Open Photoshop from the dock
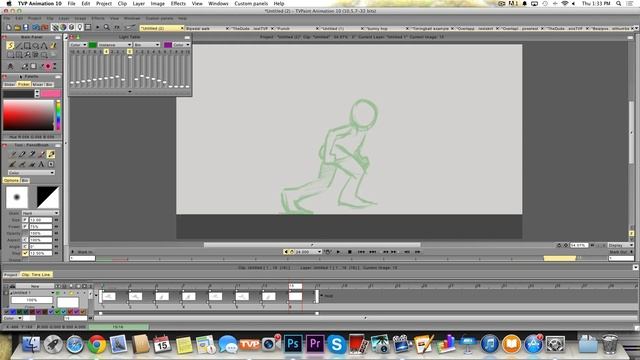This screenshot has width=640, height=360. pyautogui.click(x=293, y=344)
